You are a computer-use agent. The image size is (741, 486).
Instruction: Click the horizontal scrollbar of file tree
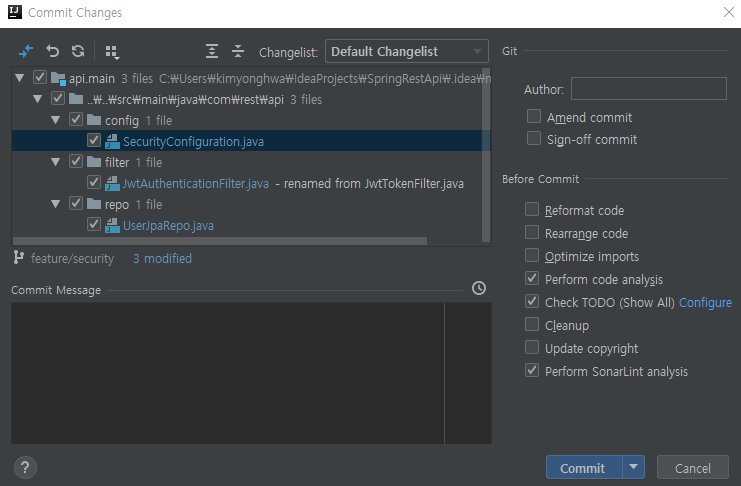(220, 241)
